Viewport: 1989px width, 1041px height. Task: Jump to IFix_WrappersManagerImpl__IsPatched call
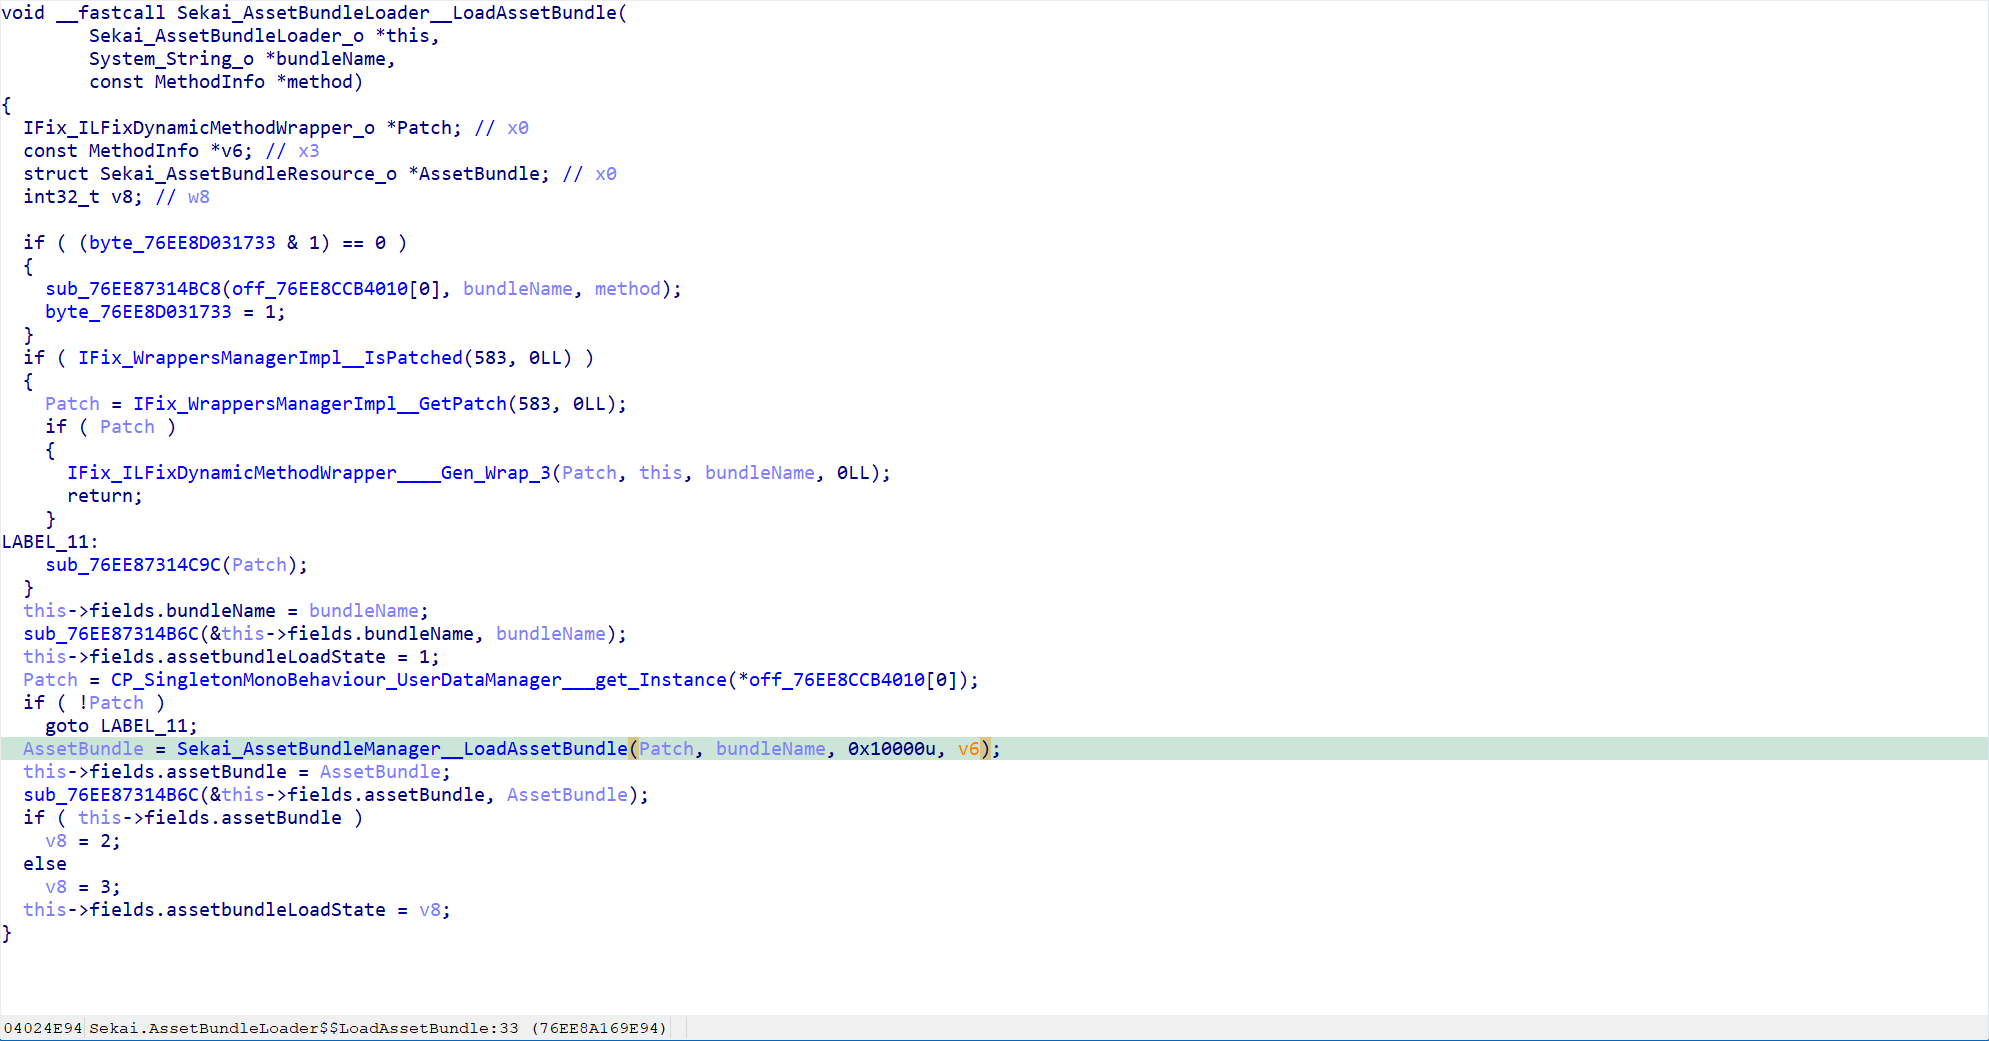click(x=270, y=358)
